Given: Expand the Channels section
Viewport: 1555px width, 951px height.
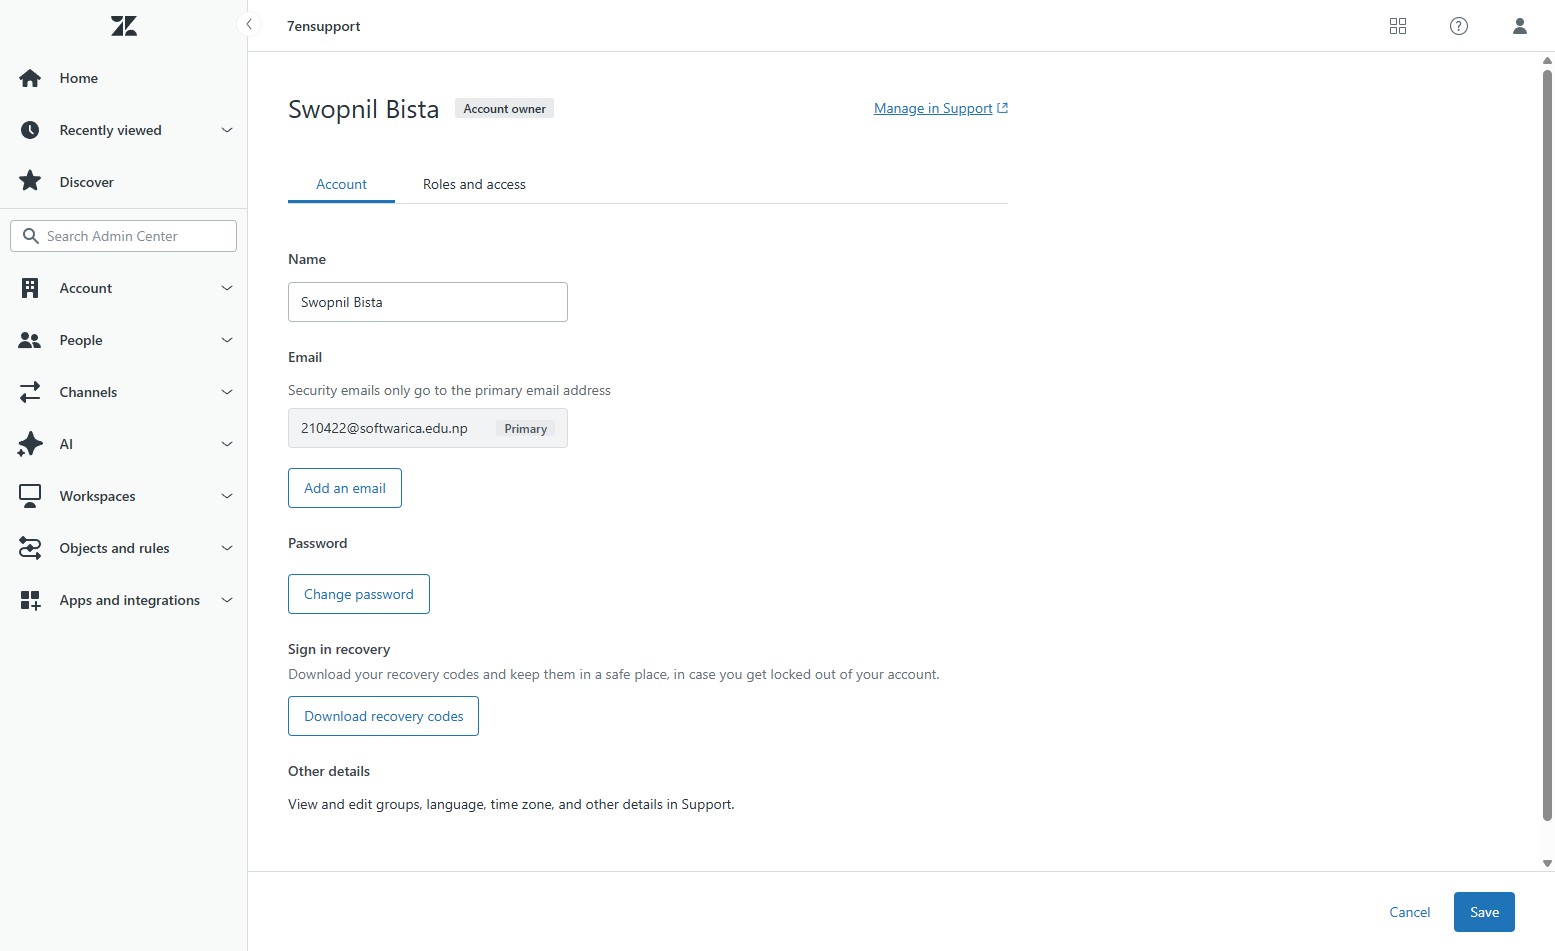Looking at the screenshot, I should point(227,392).
